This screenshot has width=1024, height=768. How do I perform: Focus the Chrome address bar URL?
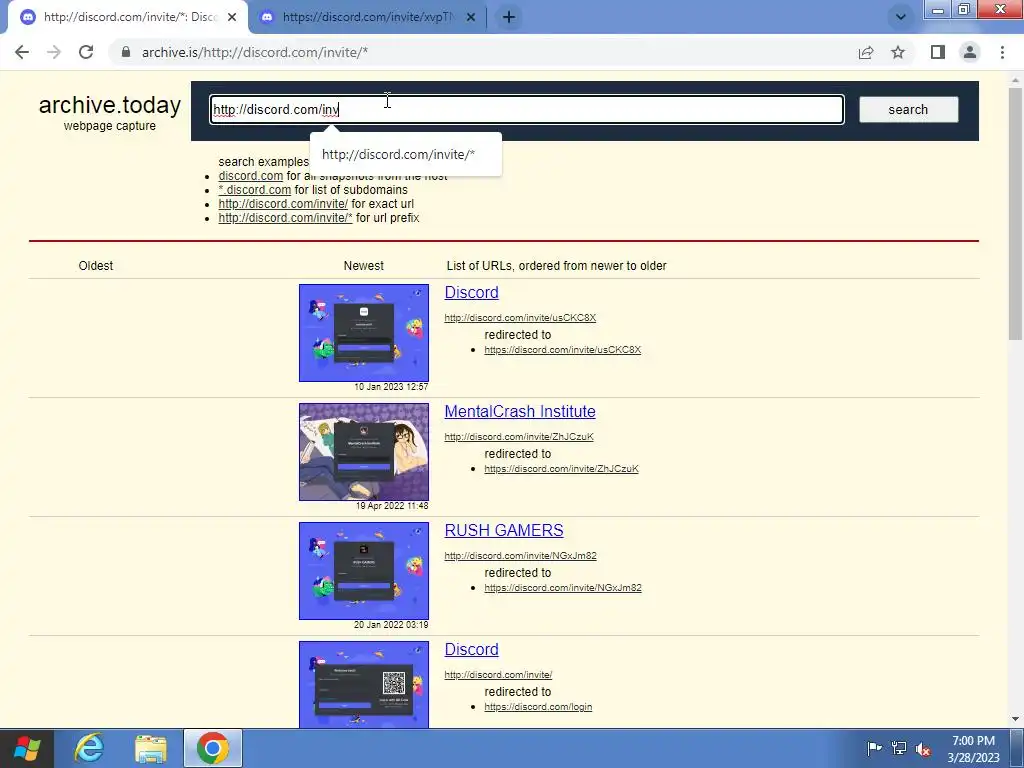point(255,52)
